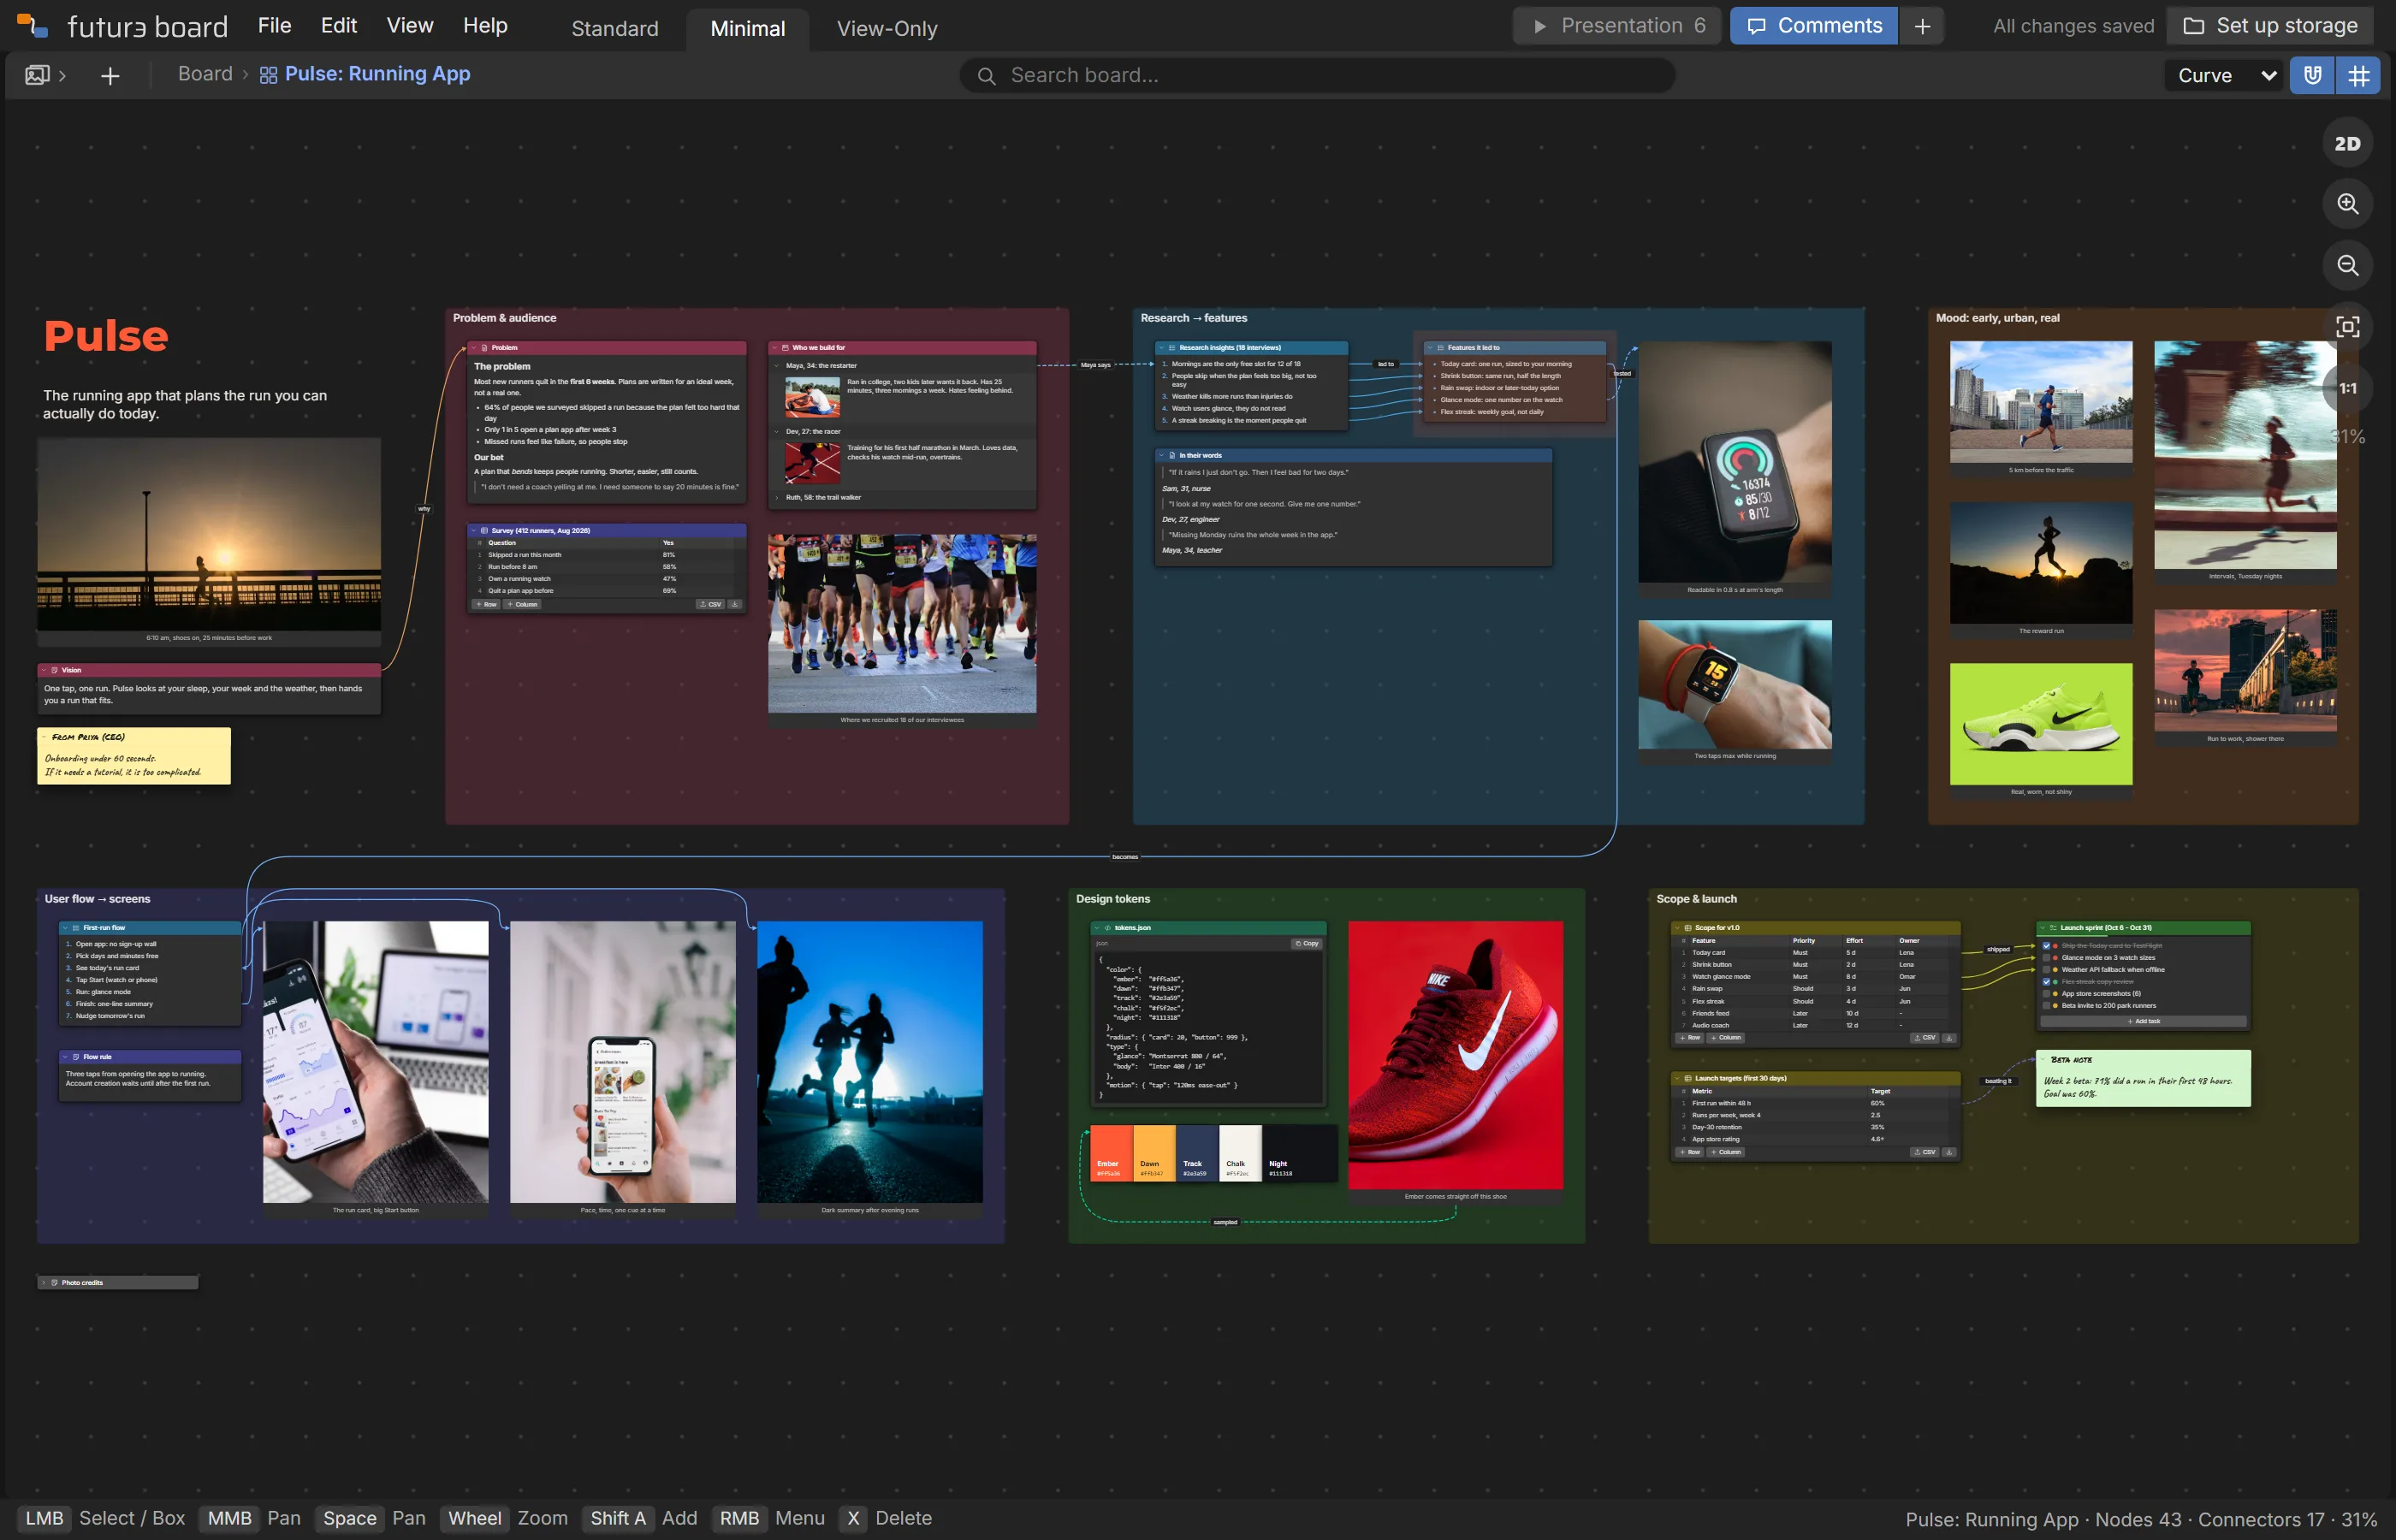Download the Launch targets table
This screenshot has height=1540, width=2396.
pos(1948,1152)
